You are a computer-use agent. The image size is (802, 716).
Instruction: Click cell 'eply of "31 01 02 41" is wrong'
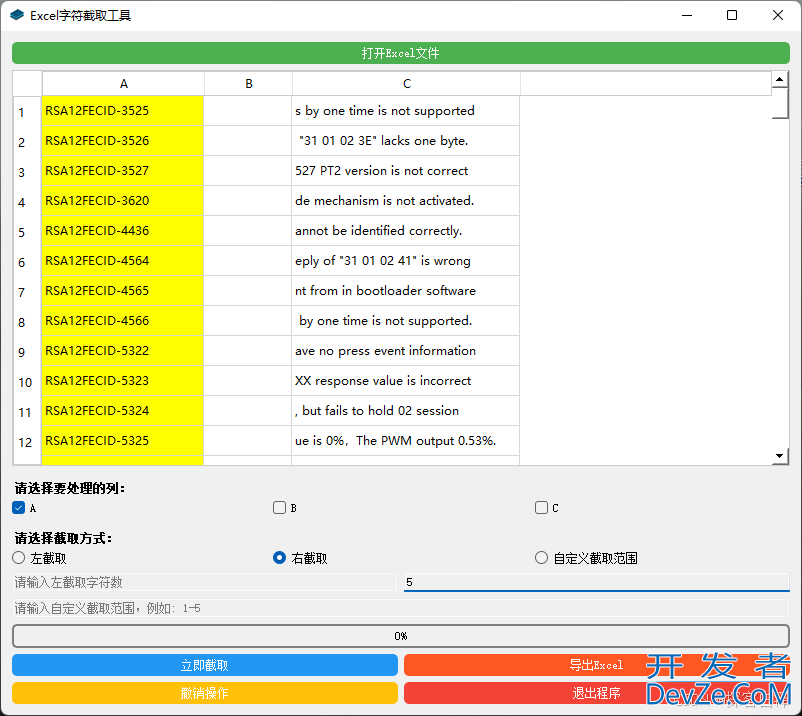pyautogui.click(x=406, y=261)
